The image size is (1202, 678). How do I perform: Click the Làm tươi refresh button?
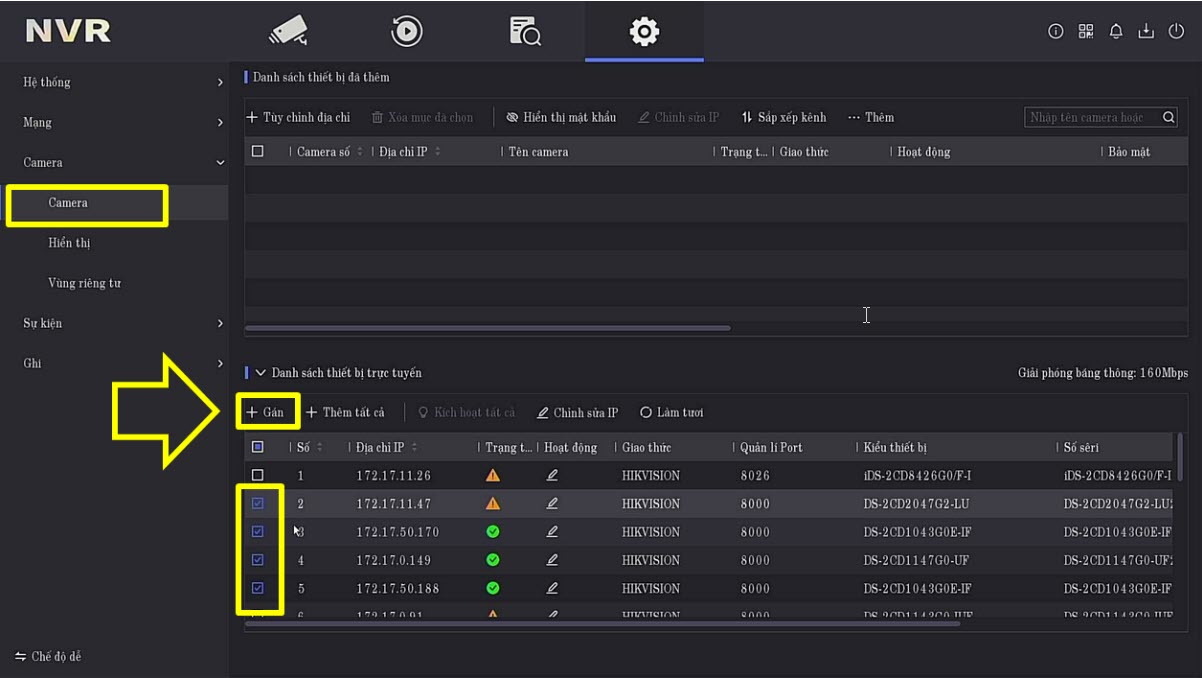673,413
